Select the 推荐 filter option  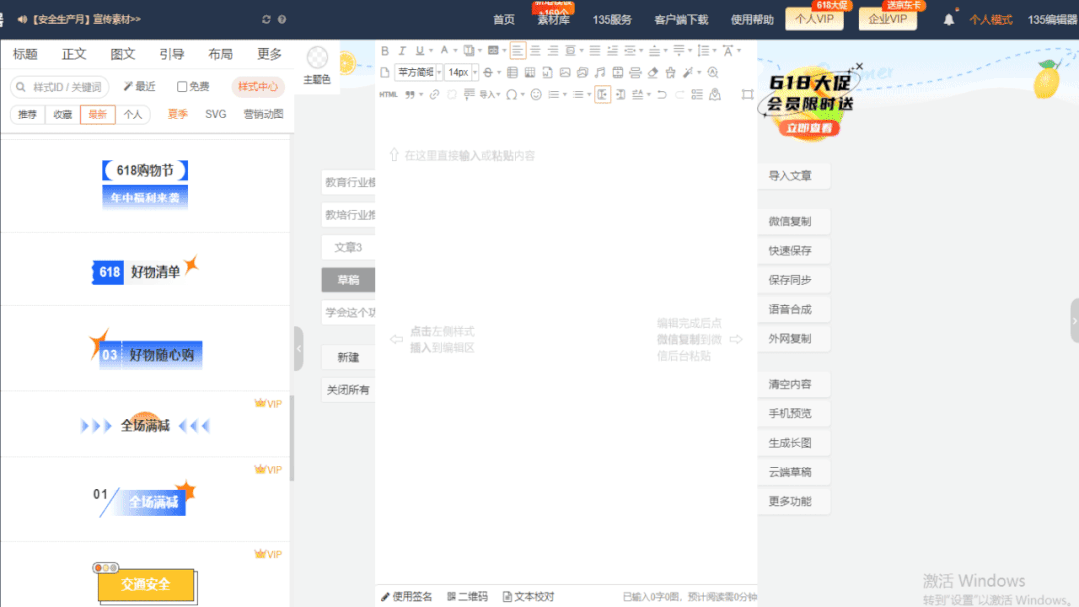point(27,115)
